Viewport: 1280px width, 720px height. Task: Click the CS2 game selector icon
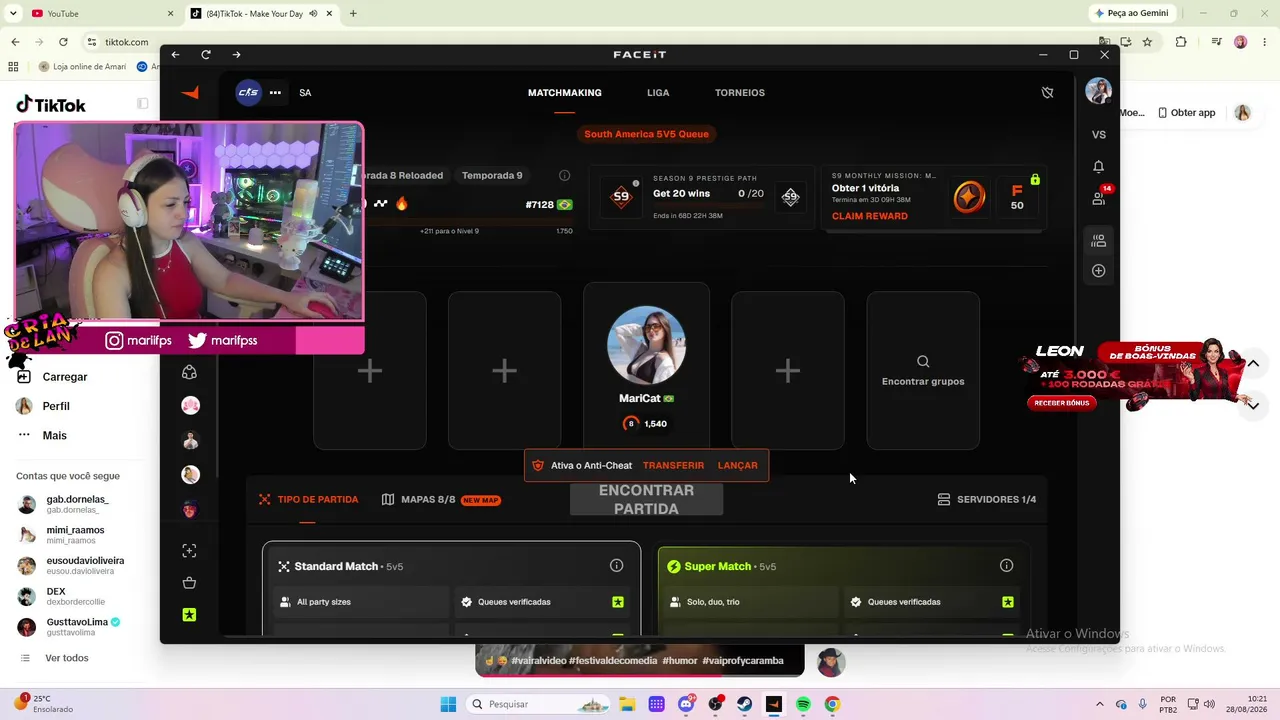click(248, 93)
